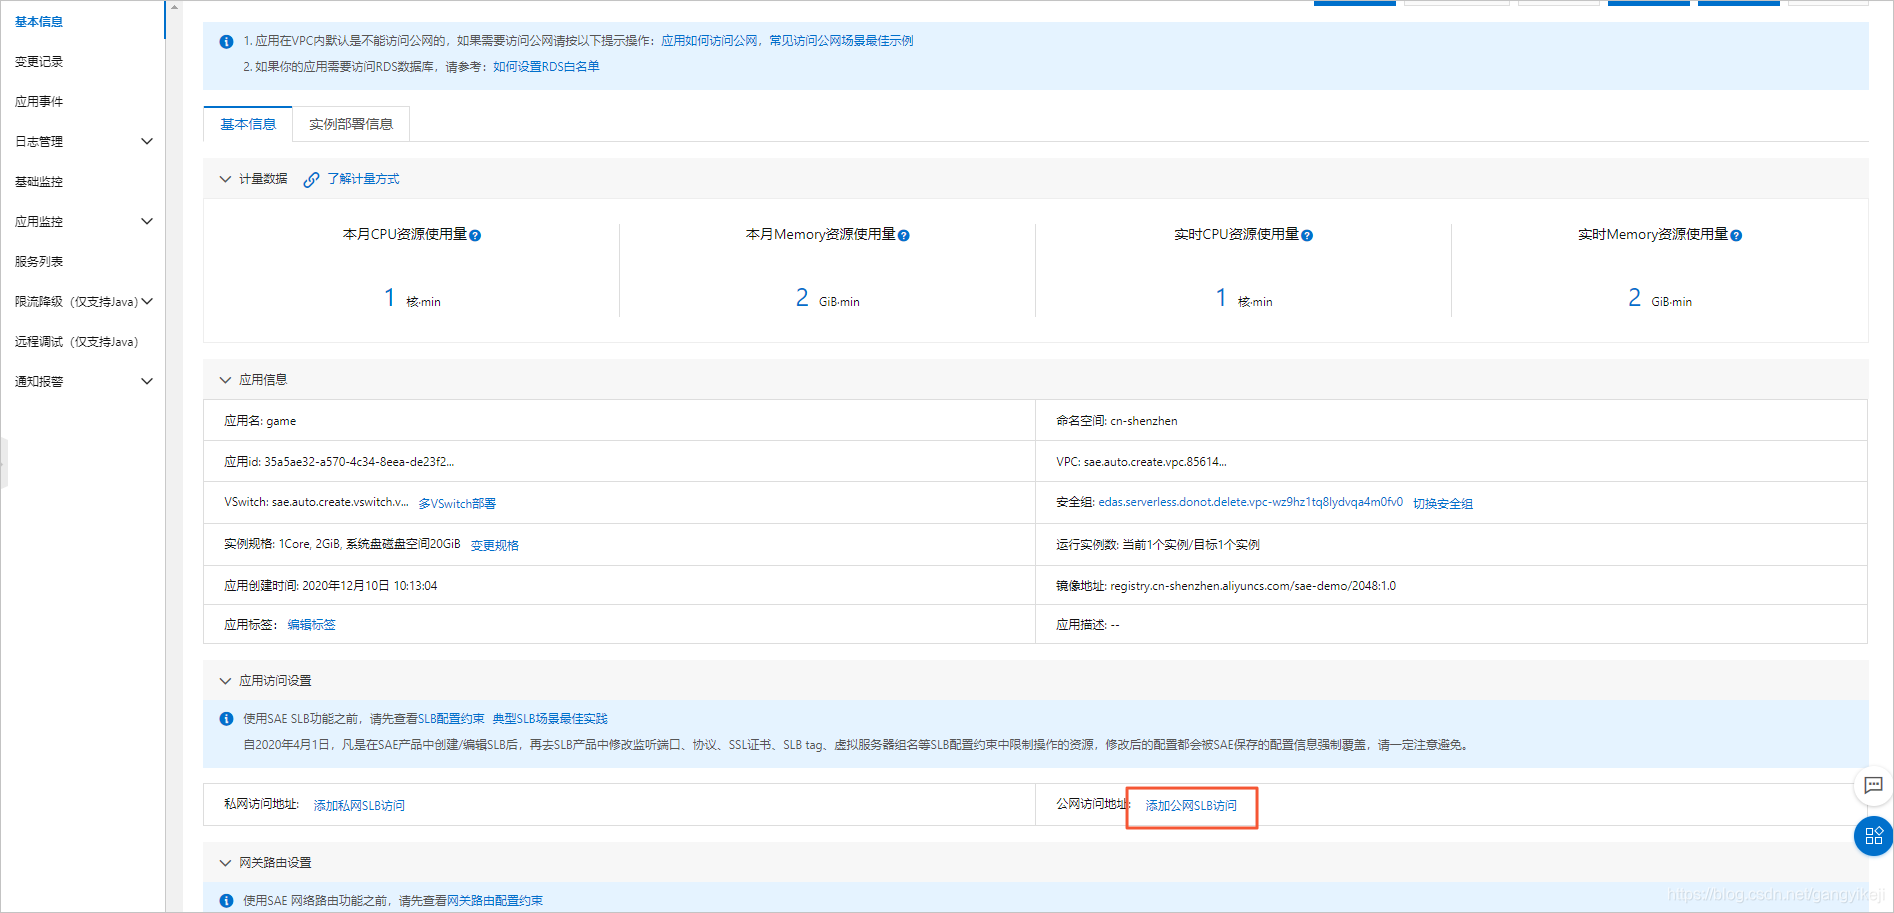Click 添加私网SLB访问 link
This screenshot has width=1894, height=913.
click(x=359, y=806)
